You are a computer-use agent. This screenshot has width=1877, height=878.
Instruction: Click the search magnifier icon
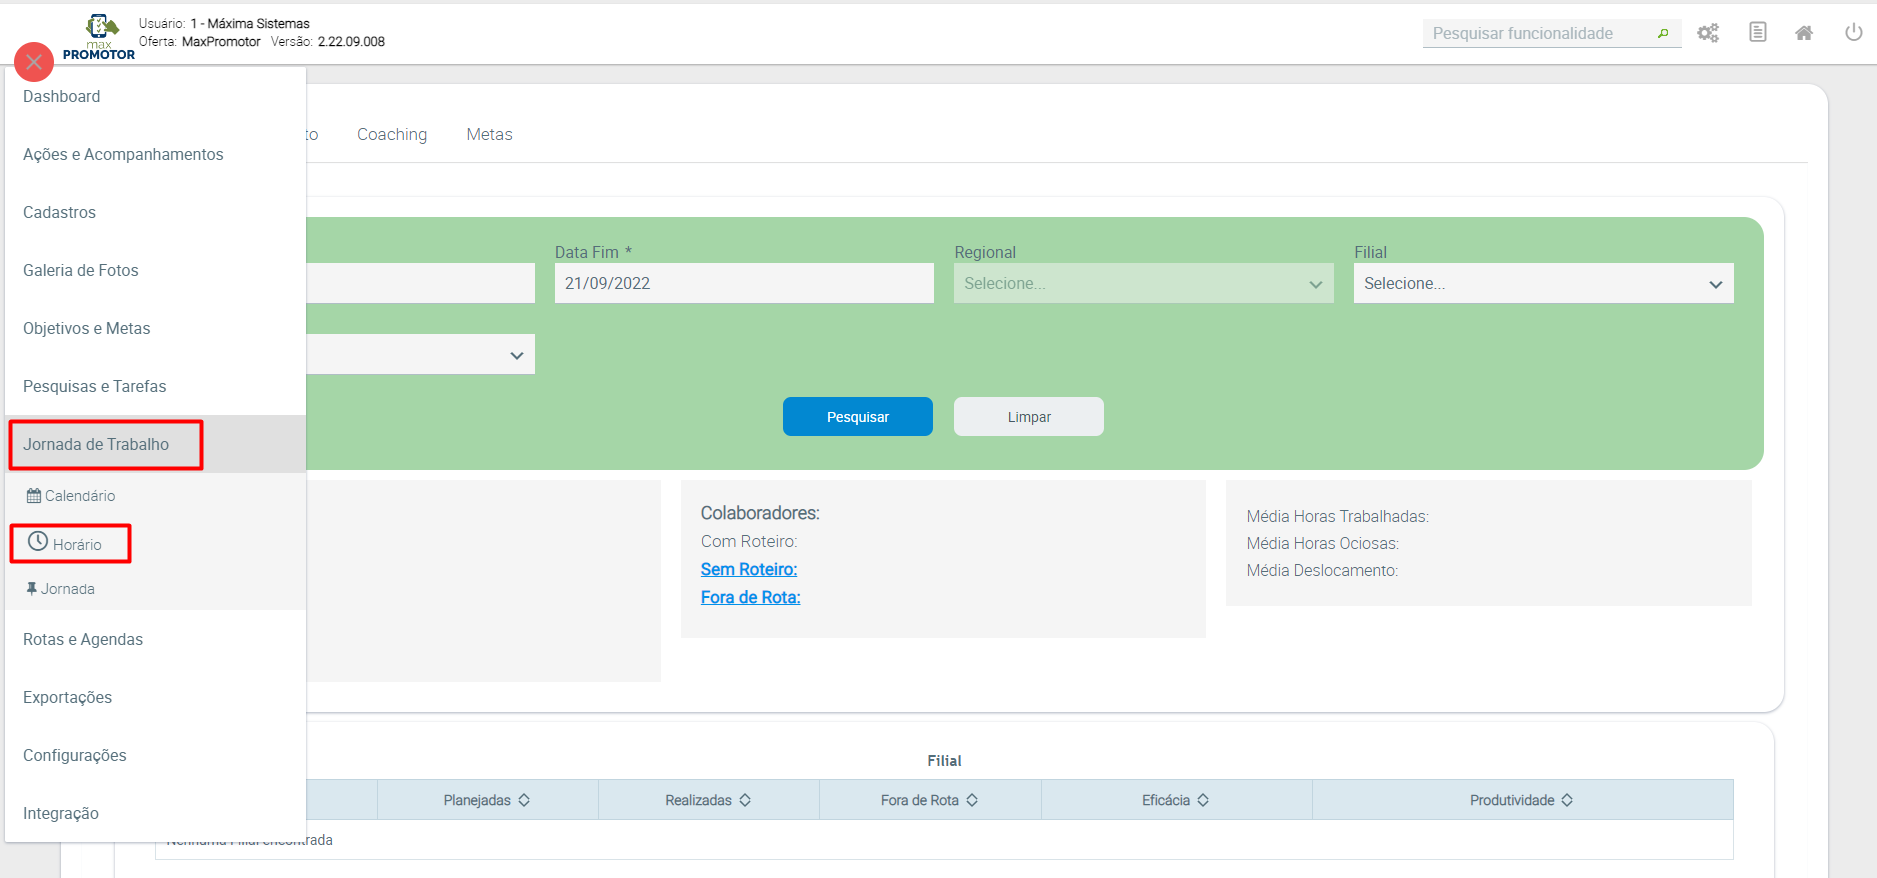1663,33
